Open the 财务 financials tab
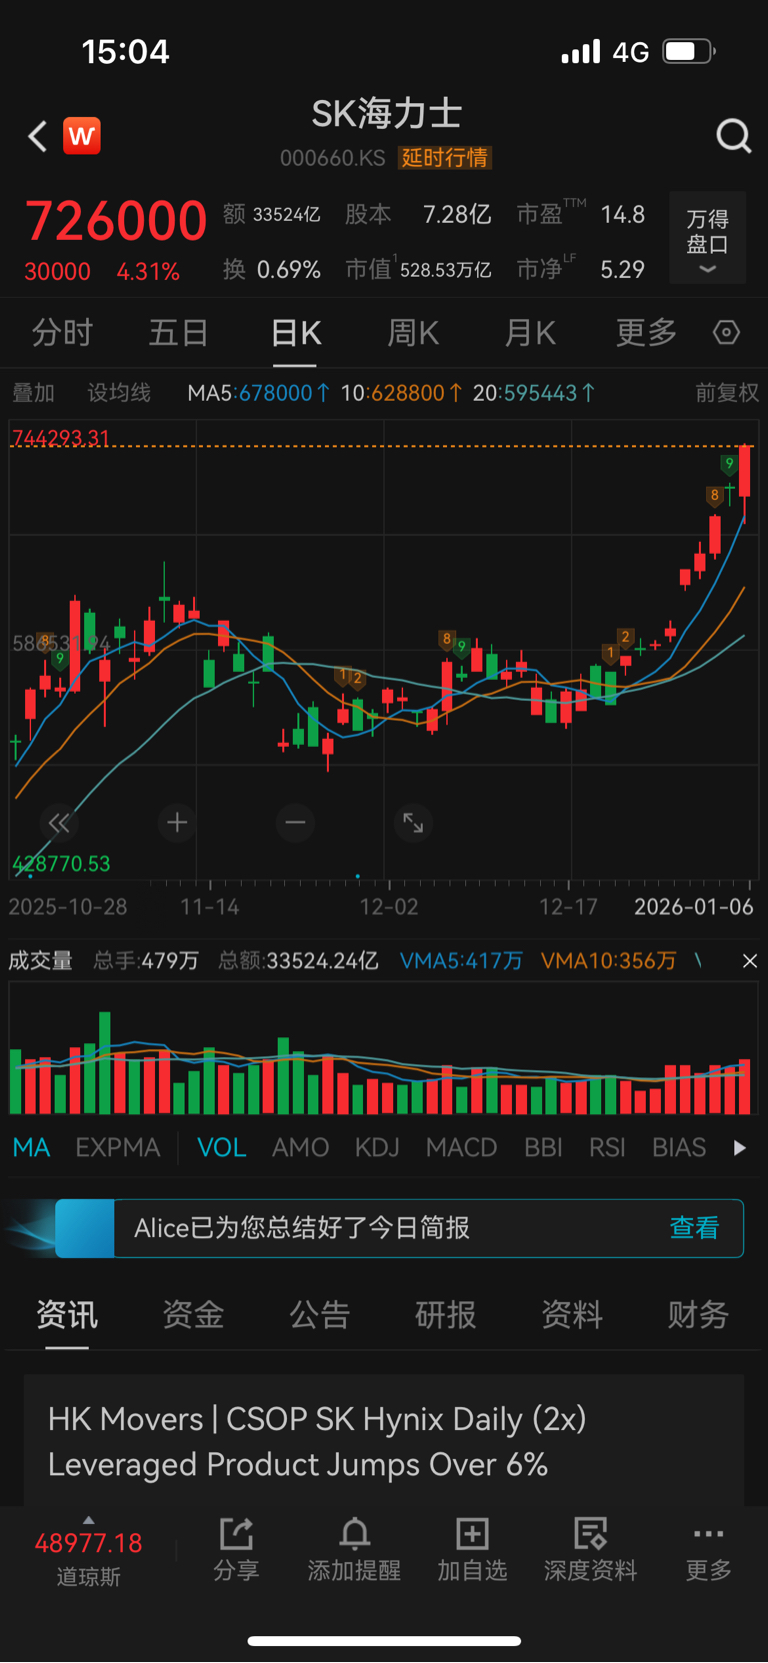This screenshot has height=1663, width=768. click(698, 1315)
